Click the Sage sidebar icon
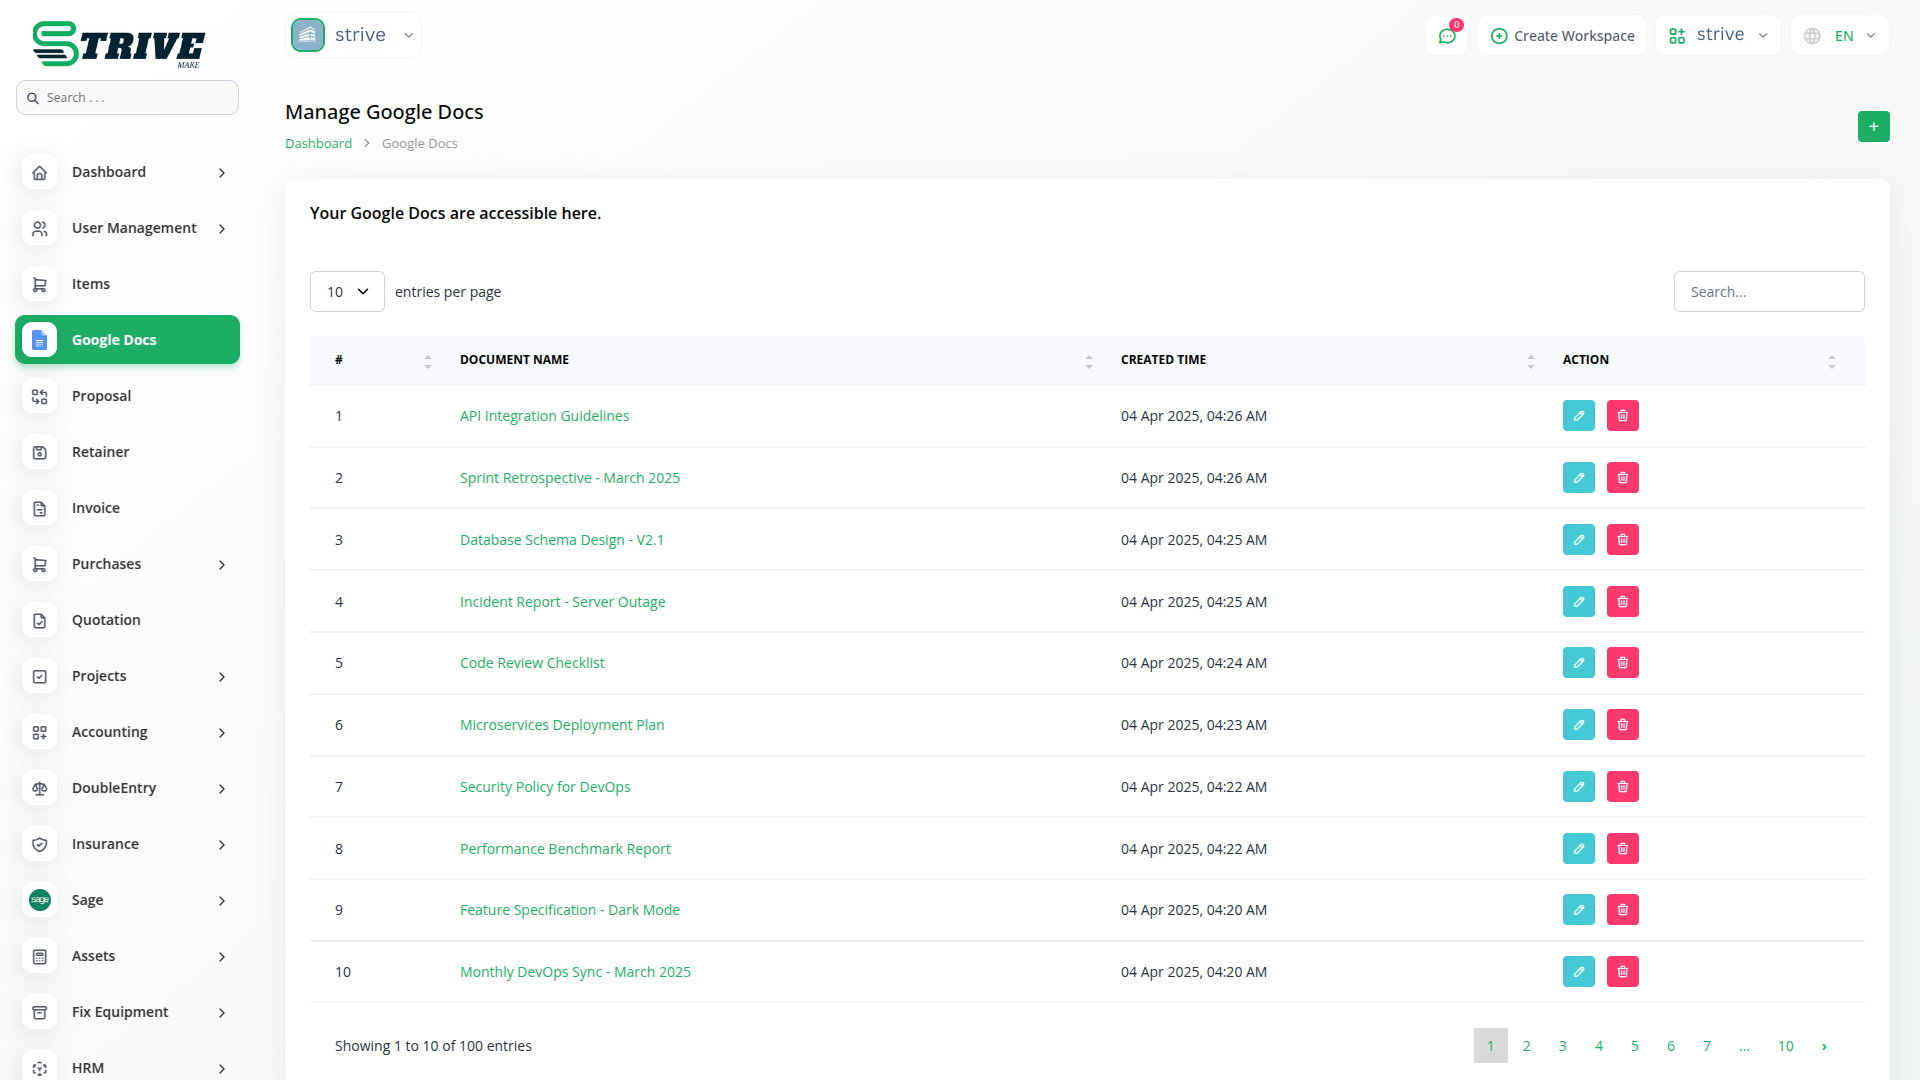 point(40,900)
